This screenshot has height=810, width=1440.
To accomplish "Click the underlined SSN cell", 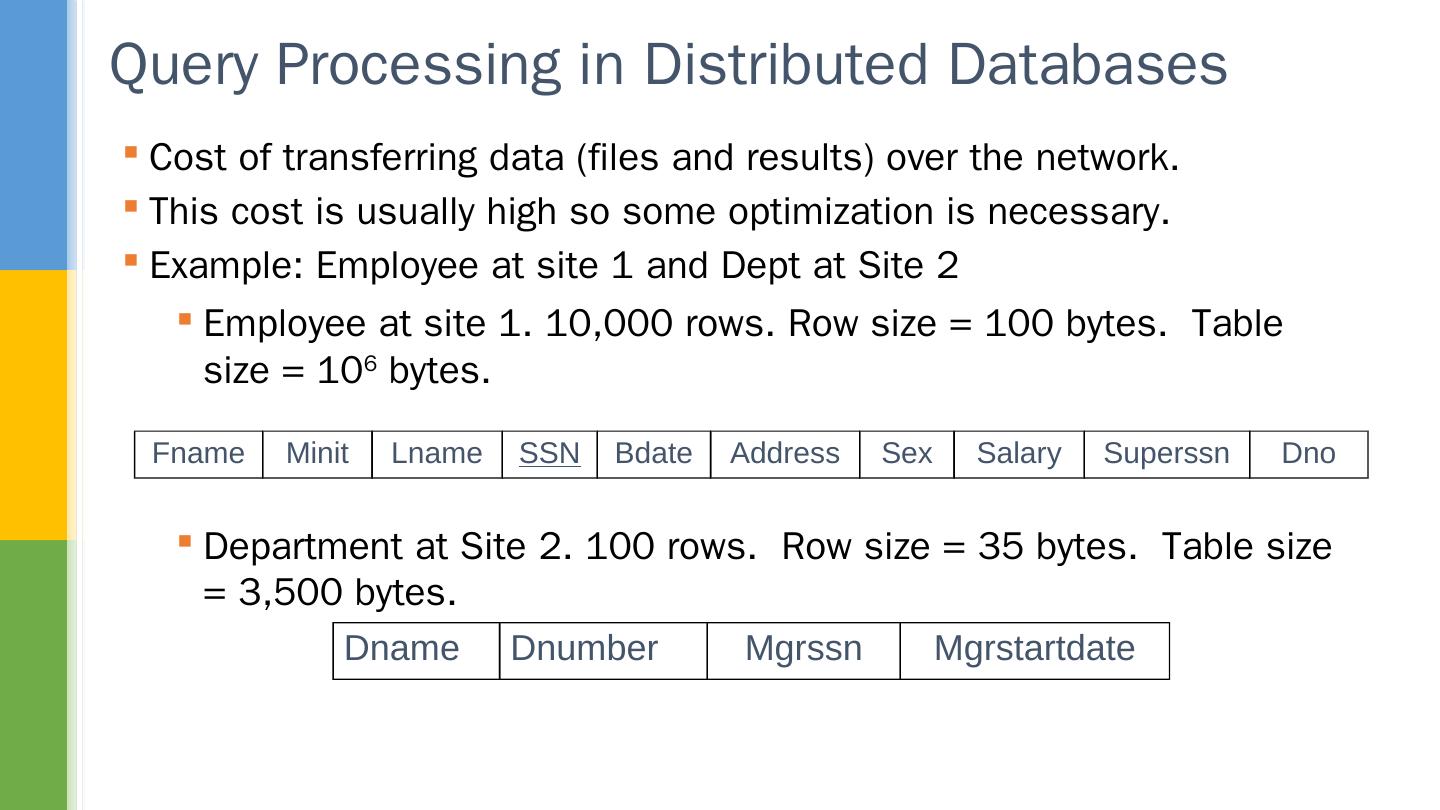I will click(549, 454).
